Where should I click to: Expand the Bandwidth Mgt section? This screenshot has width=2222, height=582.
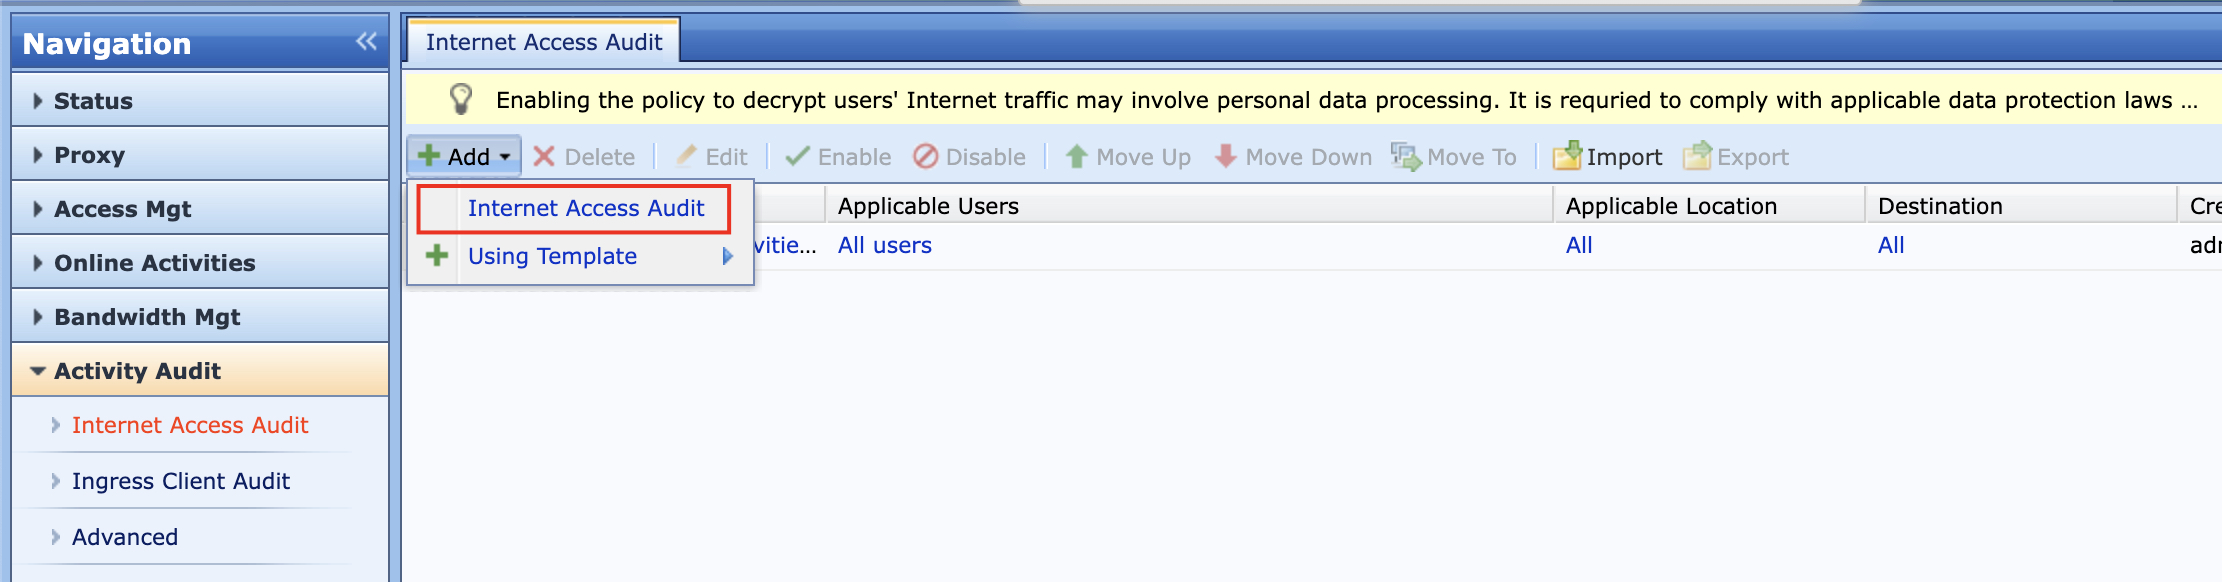[147, 317]
